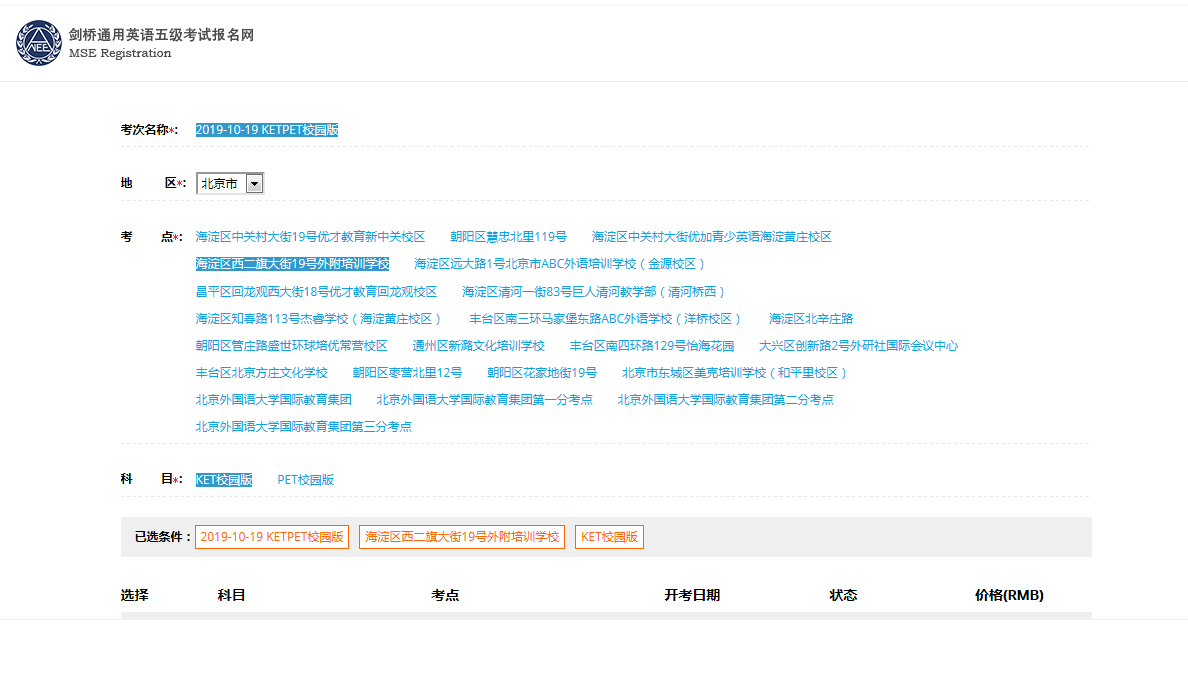1188x686 pixels.
Task: Choose 大兴区创新路2号外研社国际会议中心
Action: pyautogui.click(x=858, y=346)
